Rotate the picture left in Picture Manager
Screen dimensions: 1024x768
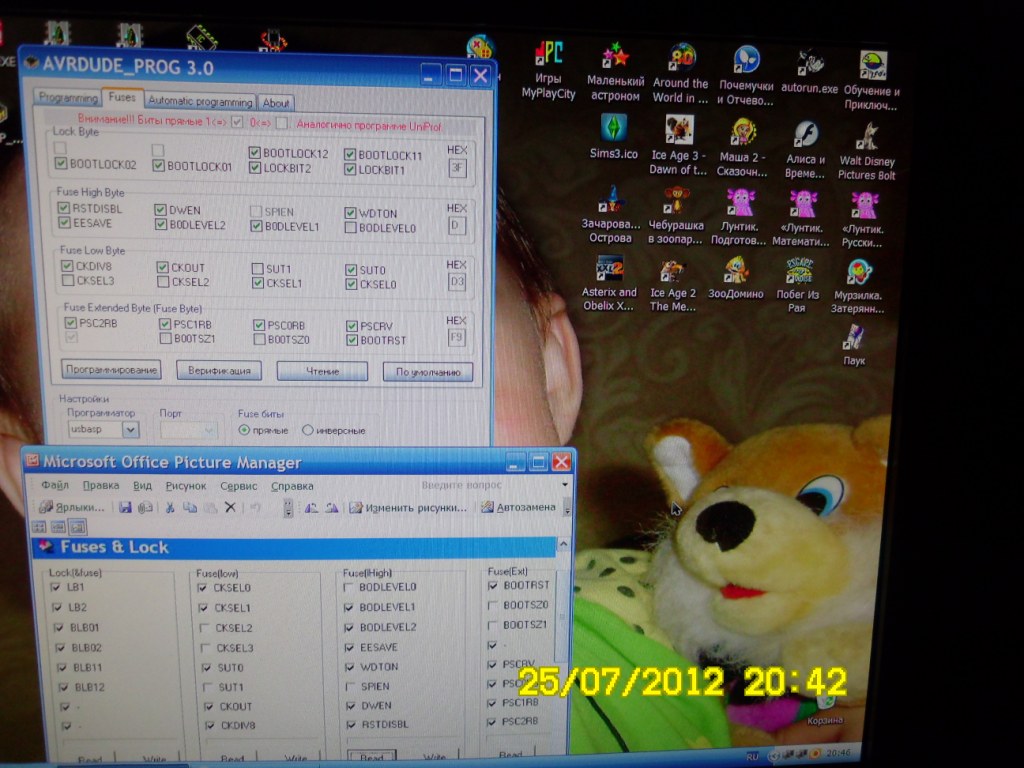[311, 507]
